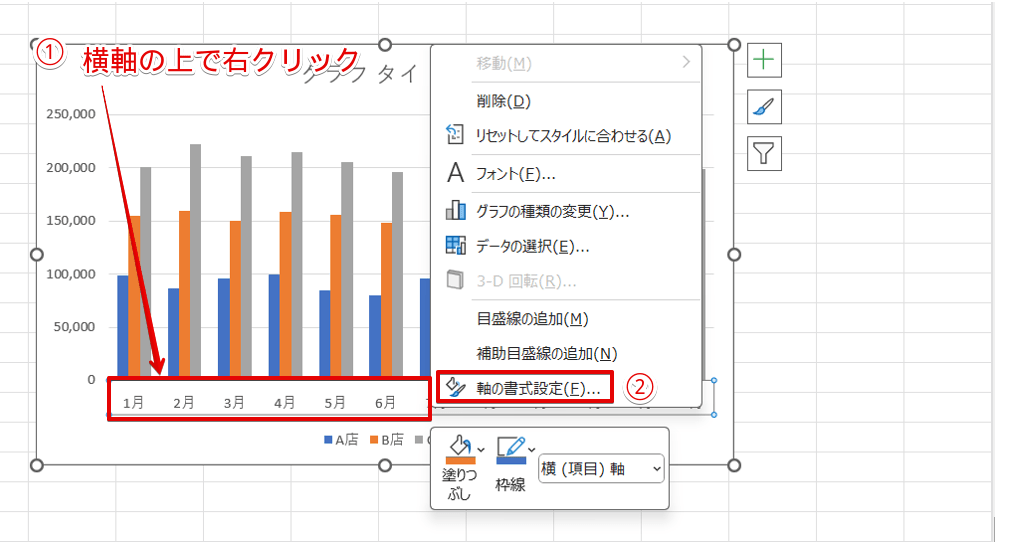Image resolution: width=1016 pixels, height=547 pixels.
Task: Click the data select grid icon
Action: [x=456, y=245]
